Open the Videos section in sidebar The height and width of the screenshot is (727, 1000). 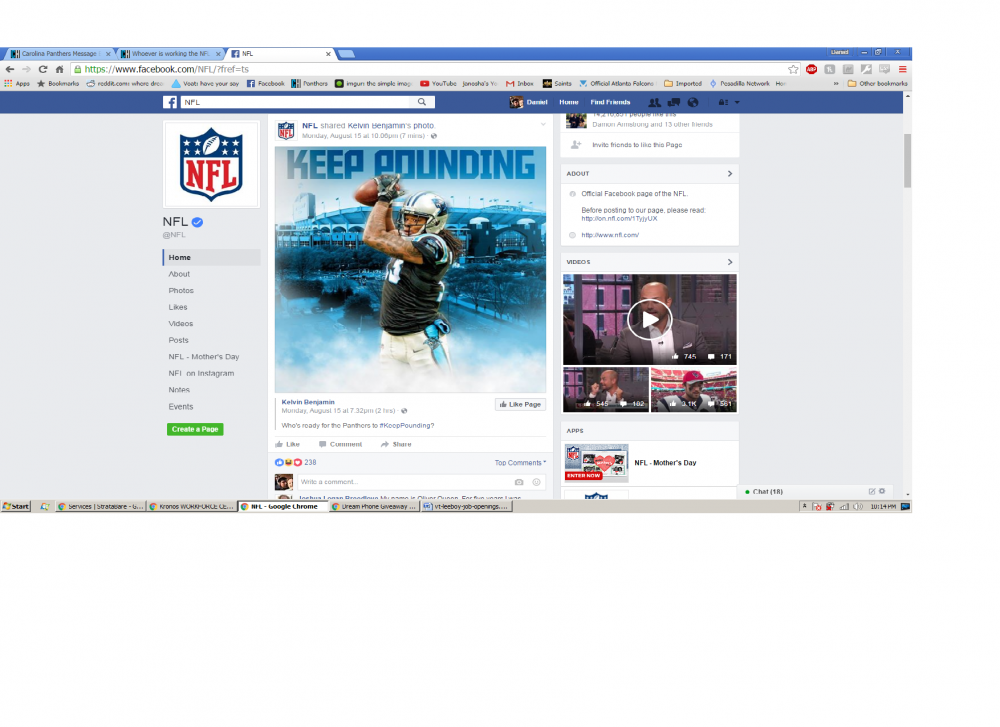pos(180,324)
